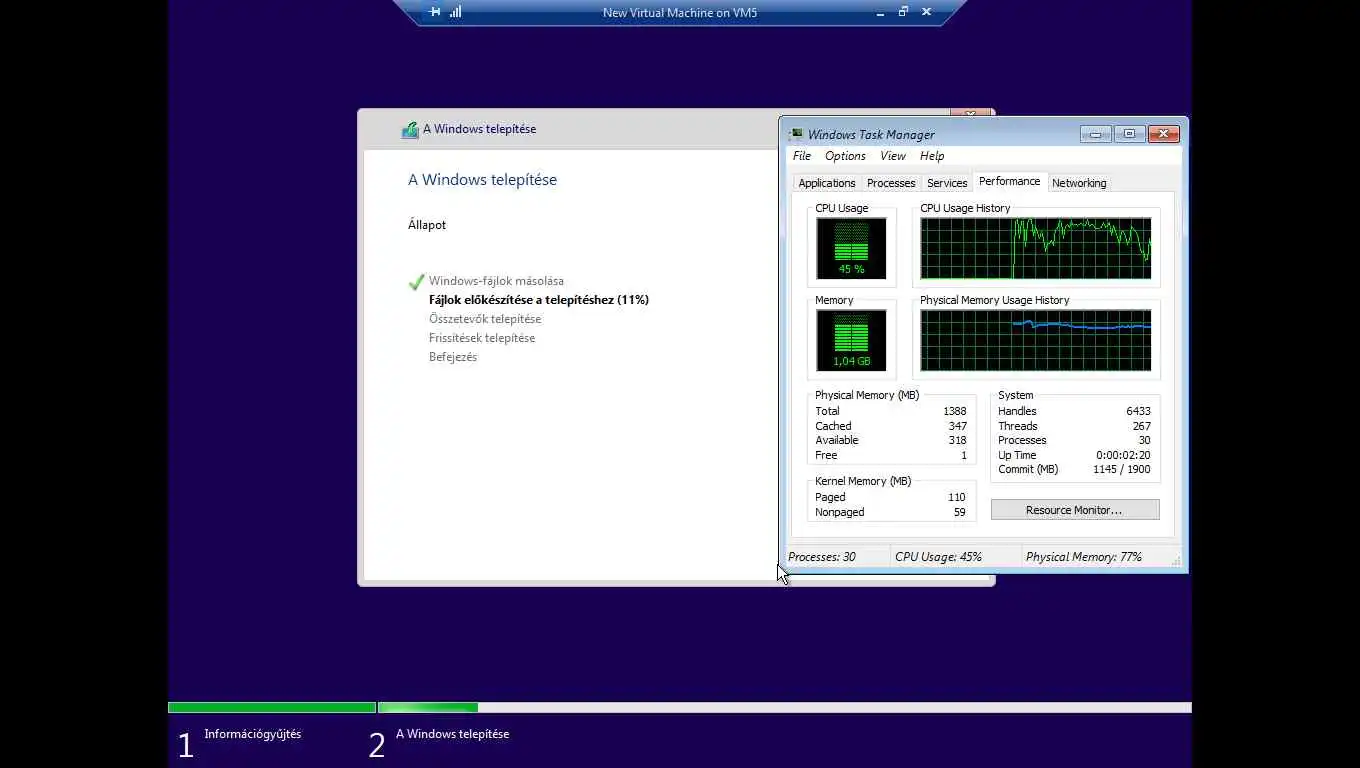This screenshot has height=768, width=1360.
Task: Click the CPU Usage History graph
Action: pos(1036,248)
